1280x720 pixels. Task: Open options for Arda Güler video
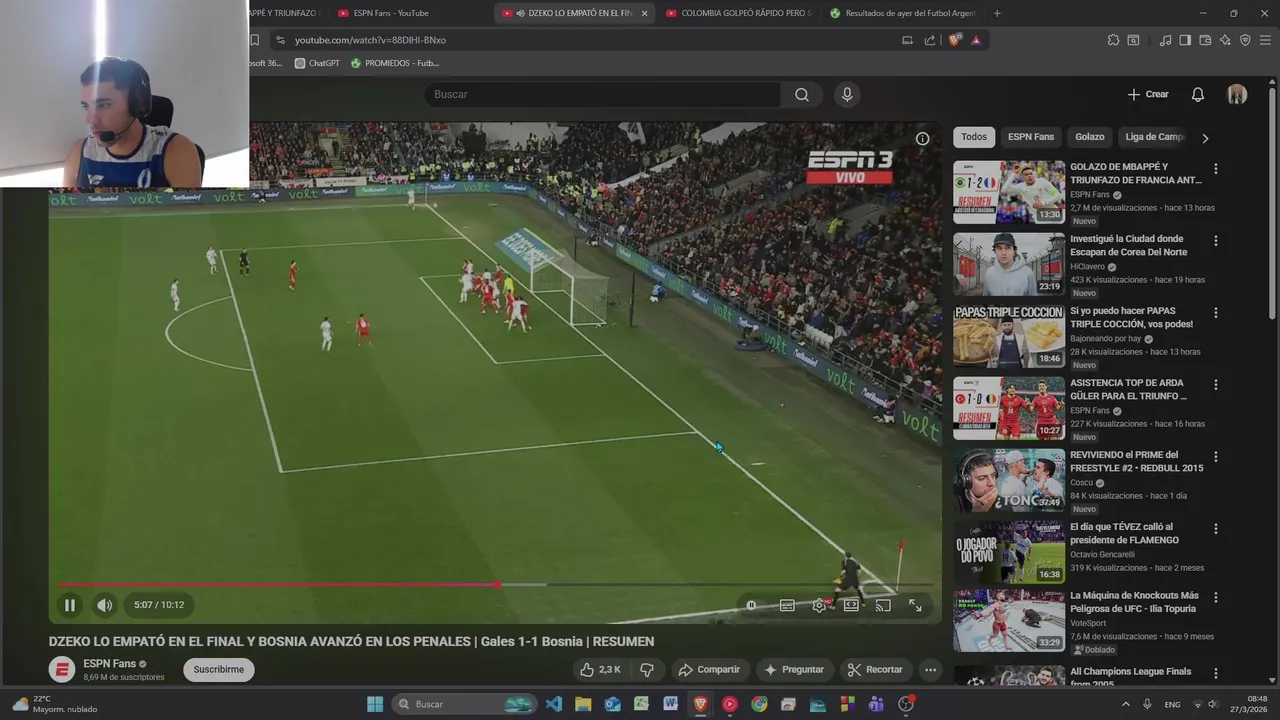[x=1216, y=385]
